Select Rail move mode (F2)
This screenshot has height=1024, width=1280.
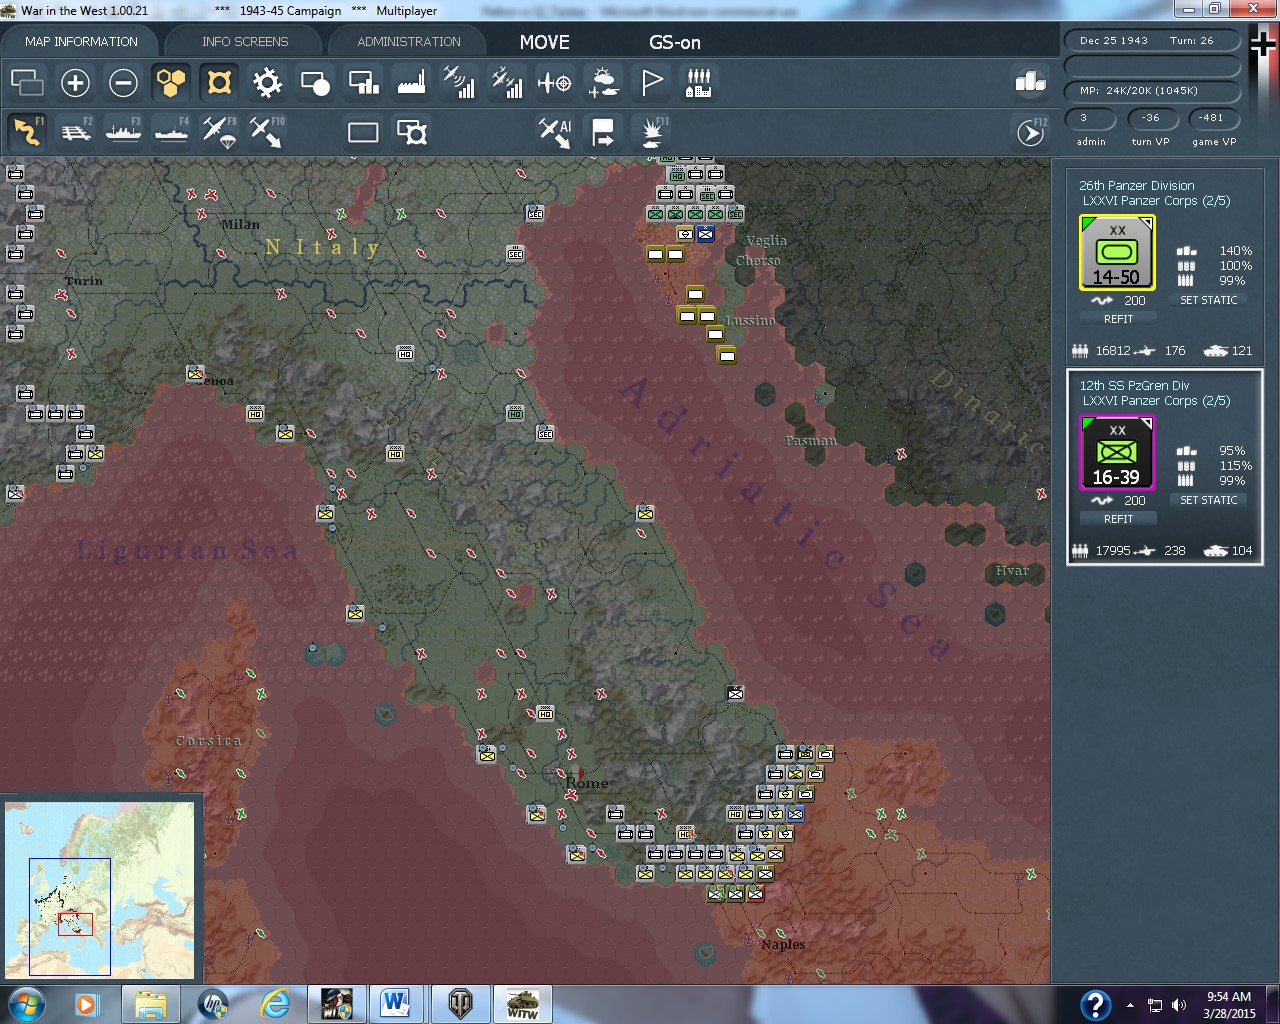point(75,132)
